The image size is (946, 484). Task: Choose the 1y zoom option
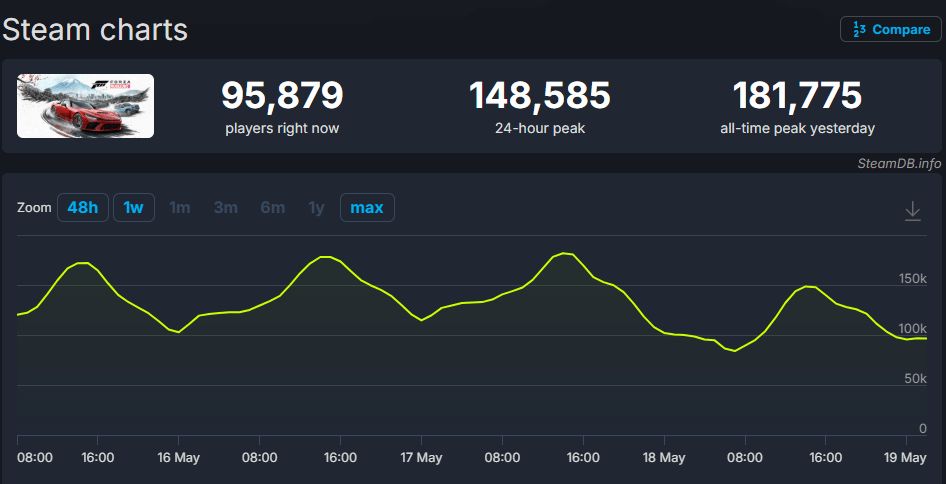coord(316,208)
